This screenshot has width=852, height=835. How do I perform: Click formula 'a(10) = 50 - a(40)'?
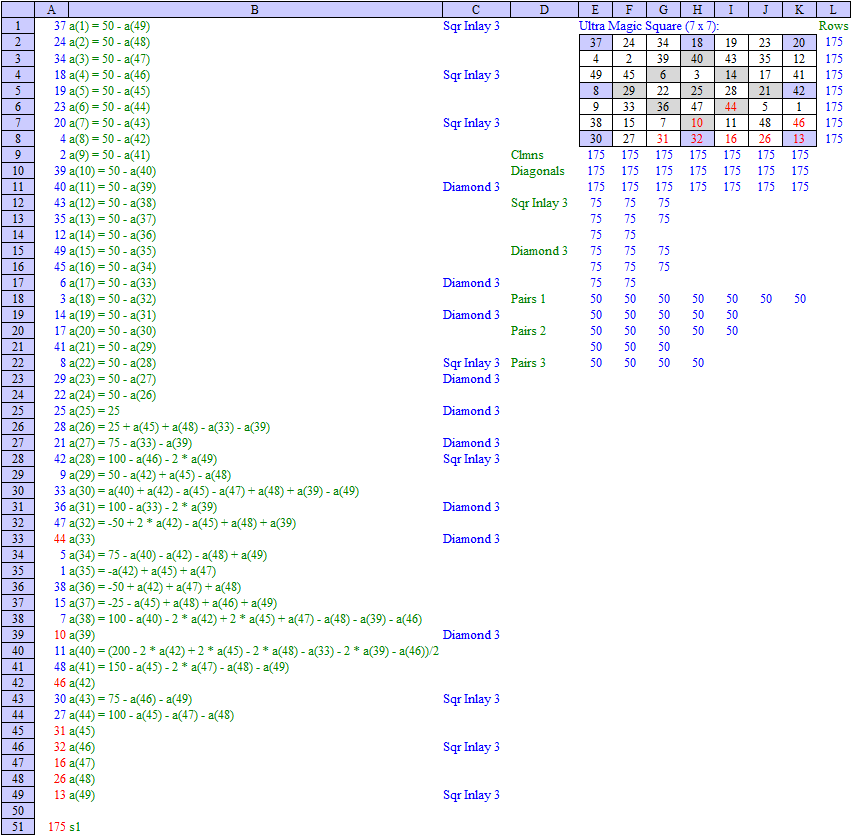point(112,171)
